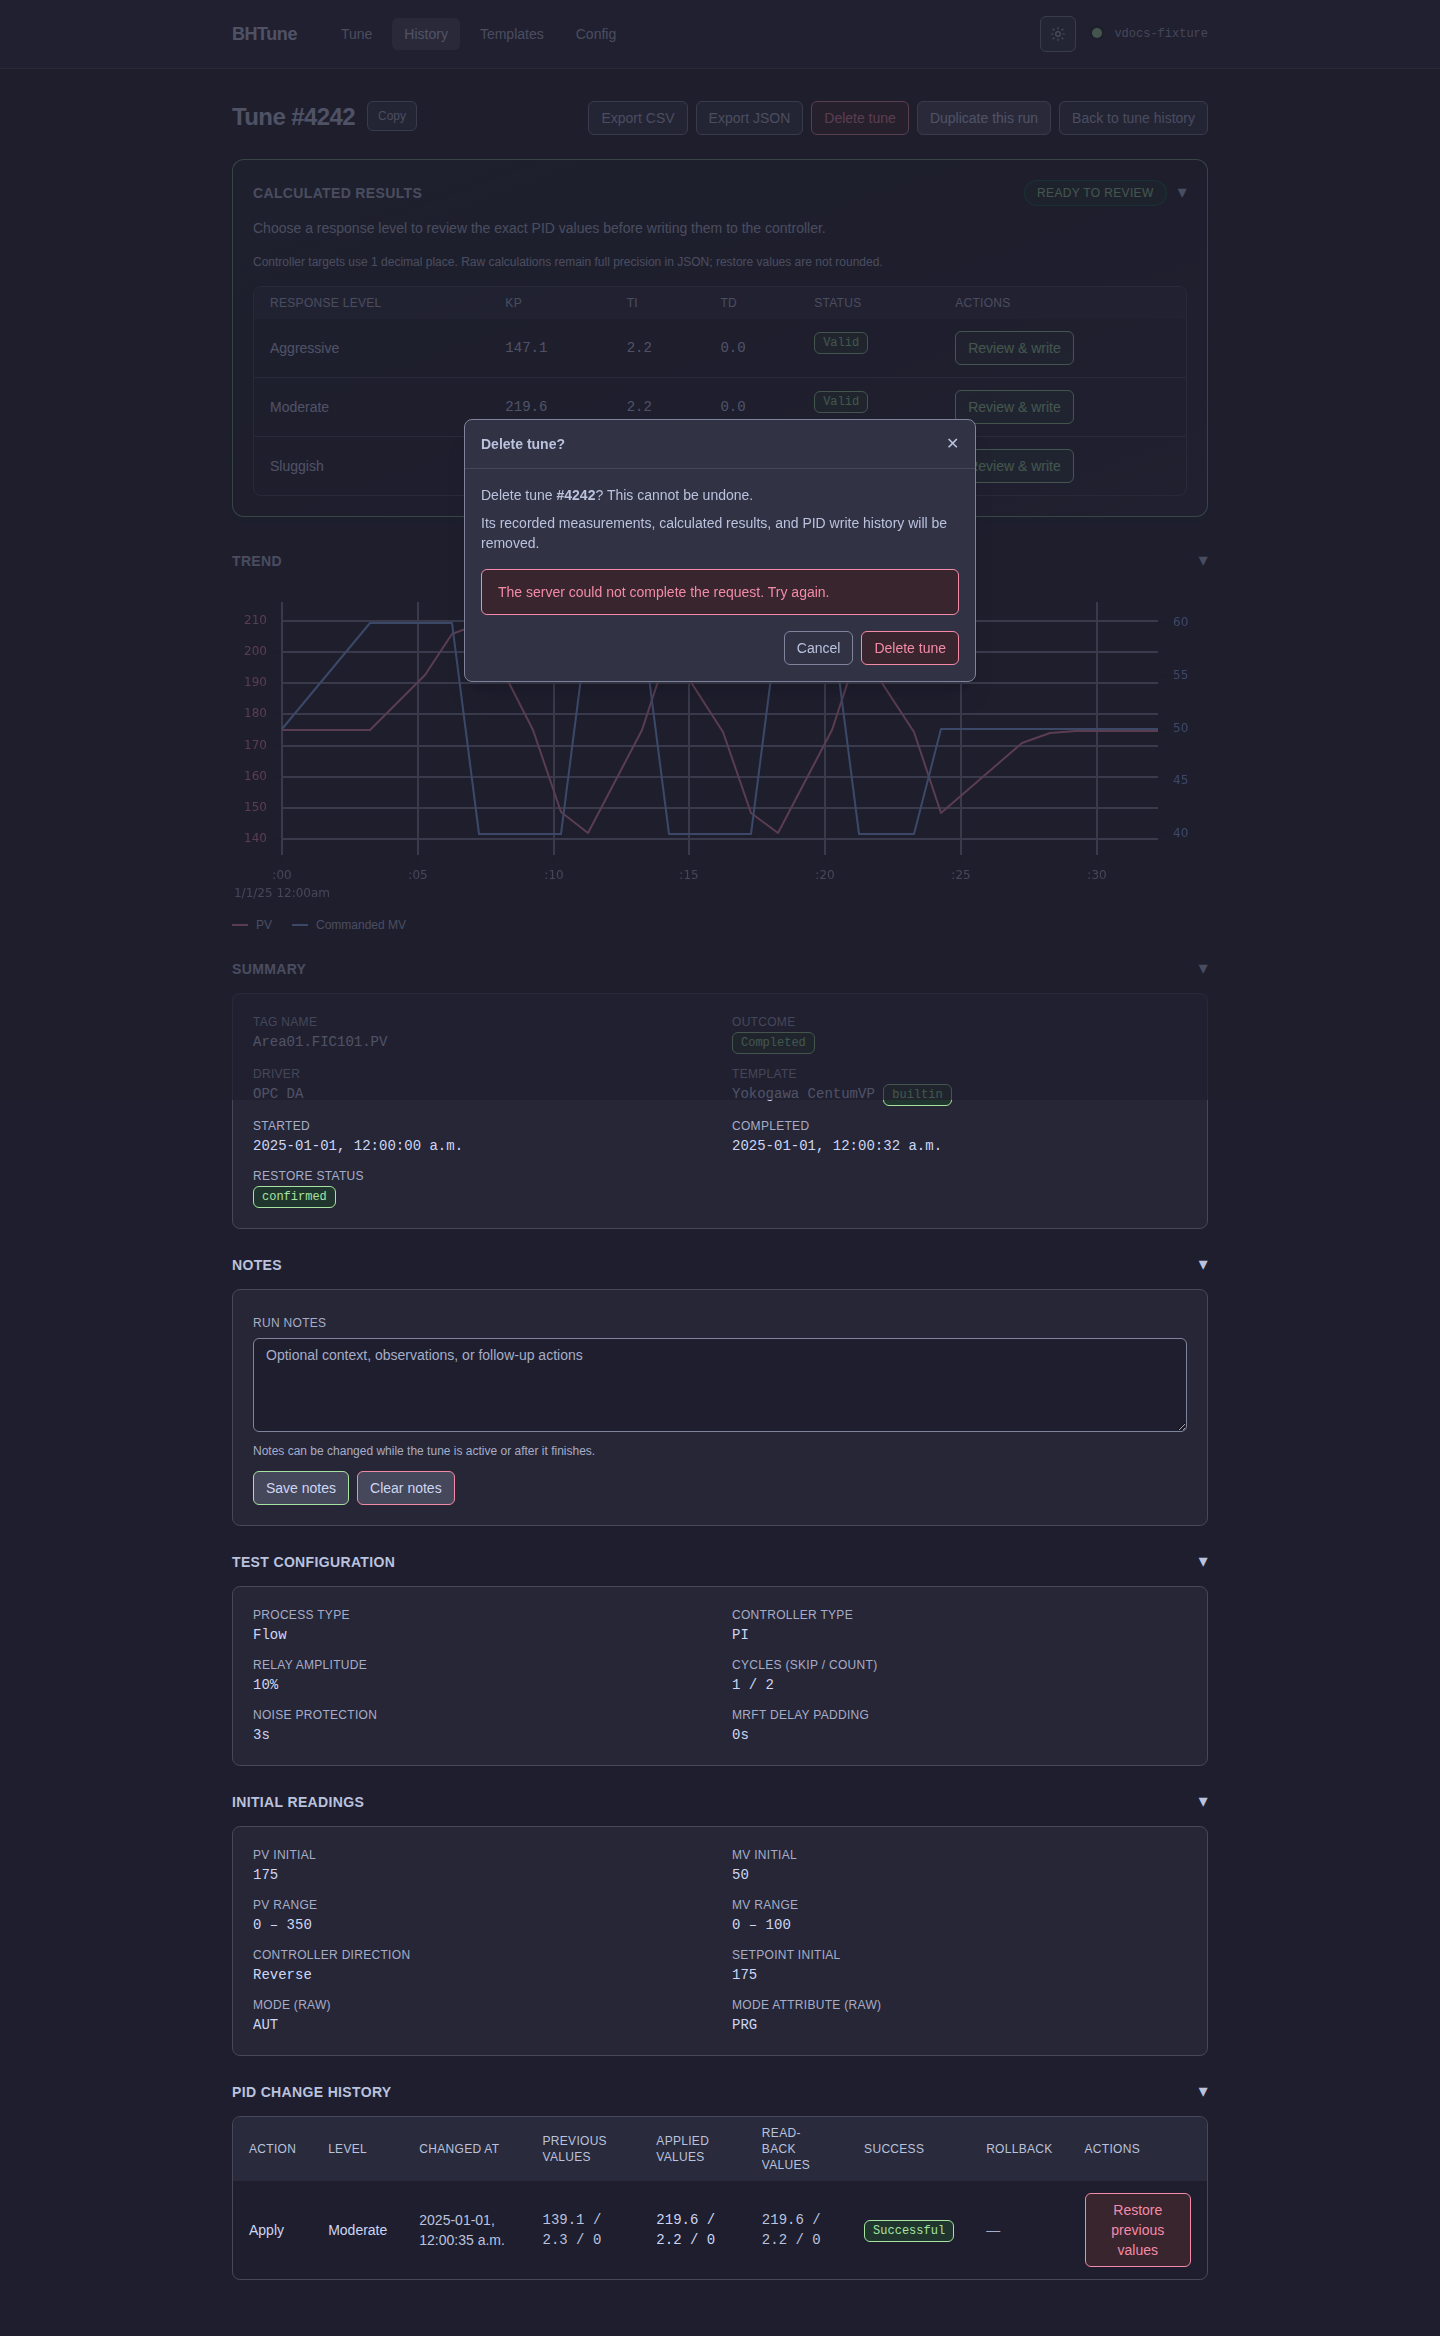The image size is (1440, 2336).
Task: Go to the Config tab
Action: coord(596,34)
